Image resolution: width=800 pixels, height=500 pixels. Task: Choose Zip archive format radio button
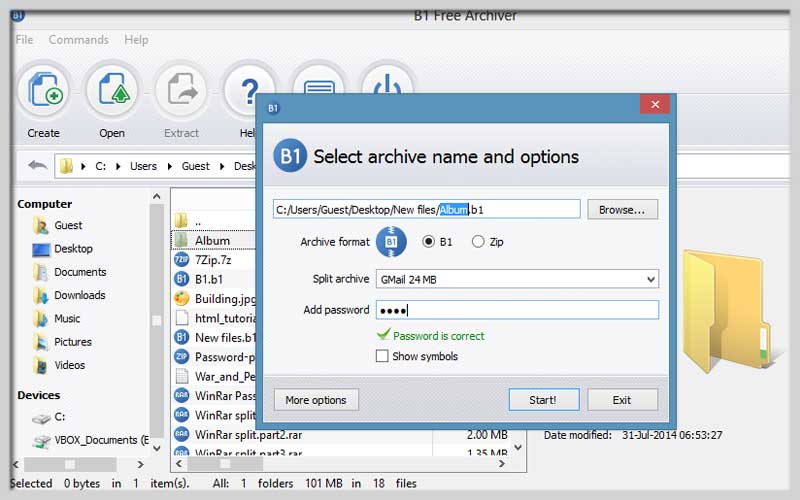pos(478,242)
